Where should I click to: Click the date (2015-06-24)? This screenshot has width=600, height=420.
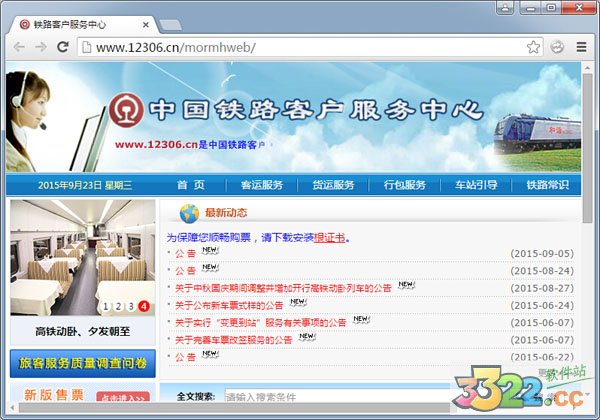click(542, 305)
